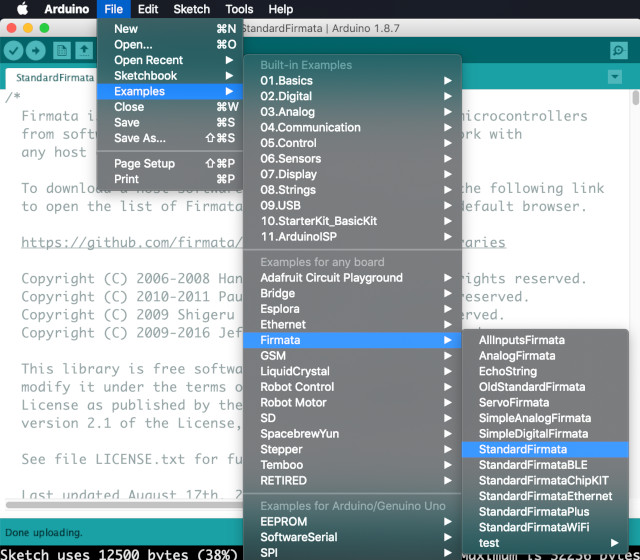
Task: Expand the Sketchbook submenu
Action: click(x=170, y=76)
